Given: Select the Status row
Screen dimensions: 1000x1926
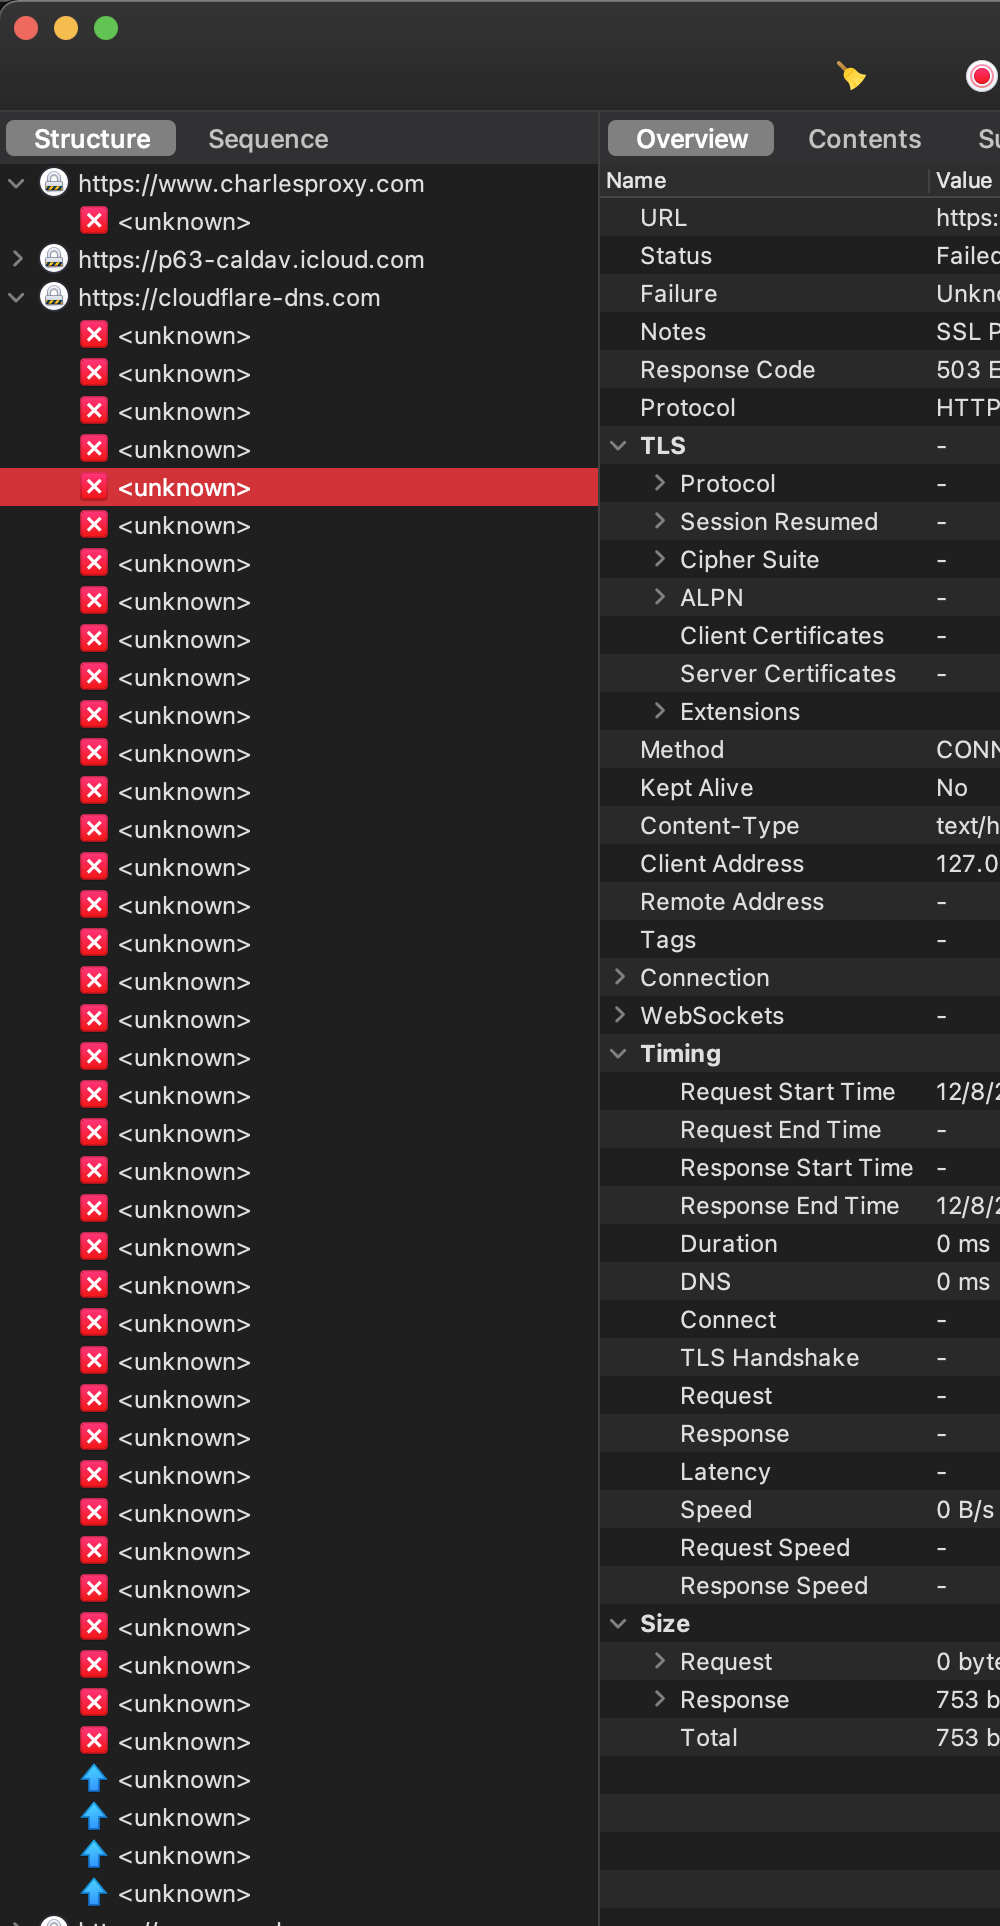Looking at the screenshot, I should click(800, 255).
